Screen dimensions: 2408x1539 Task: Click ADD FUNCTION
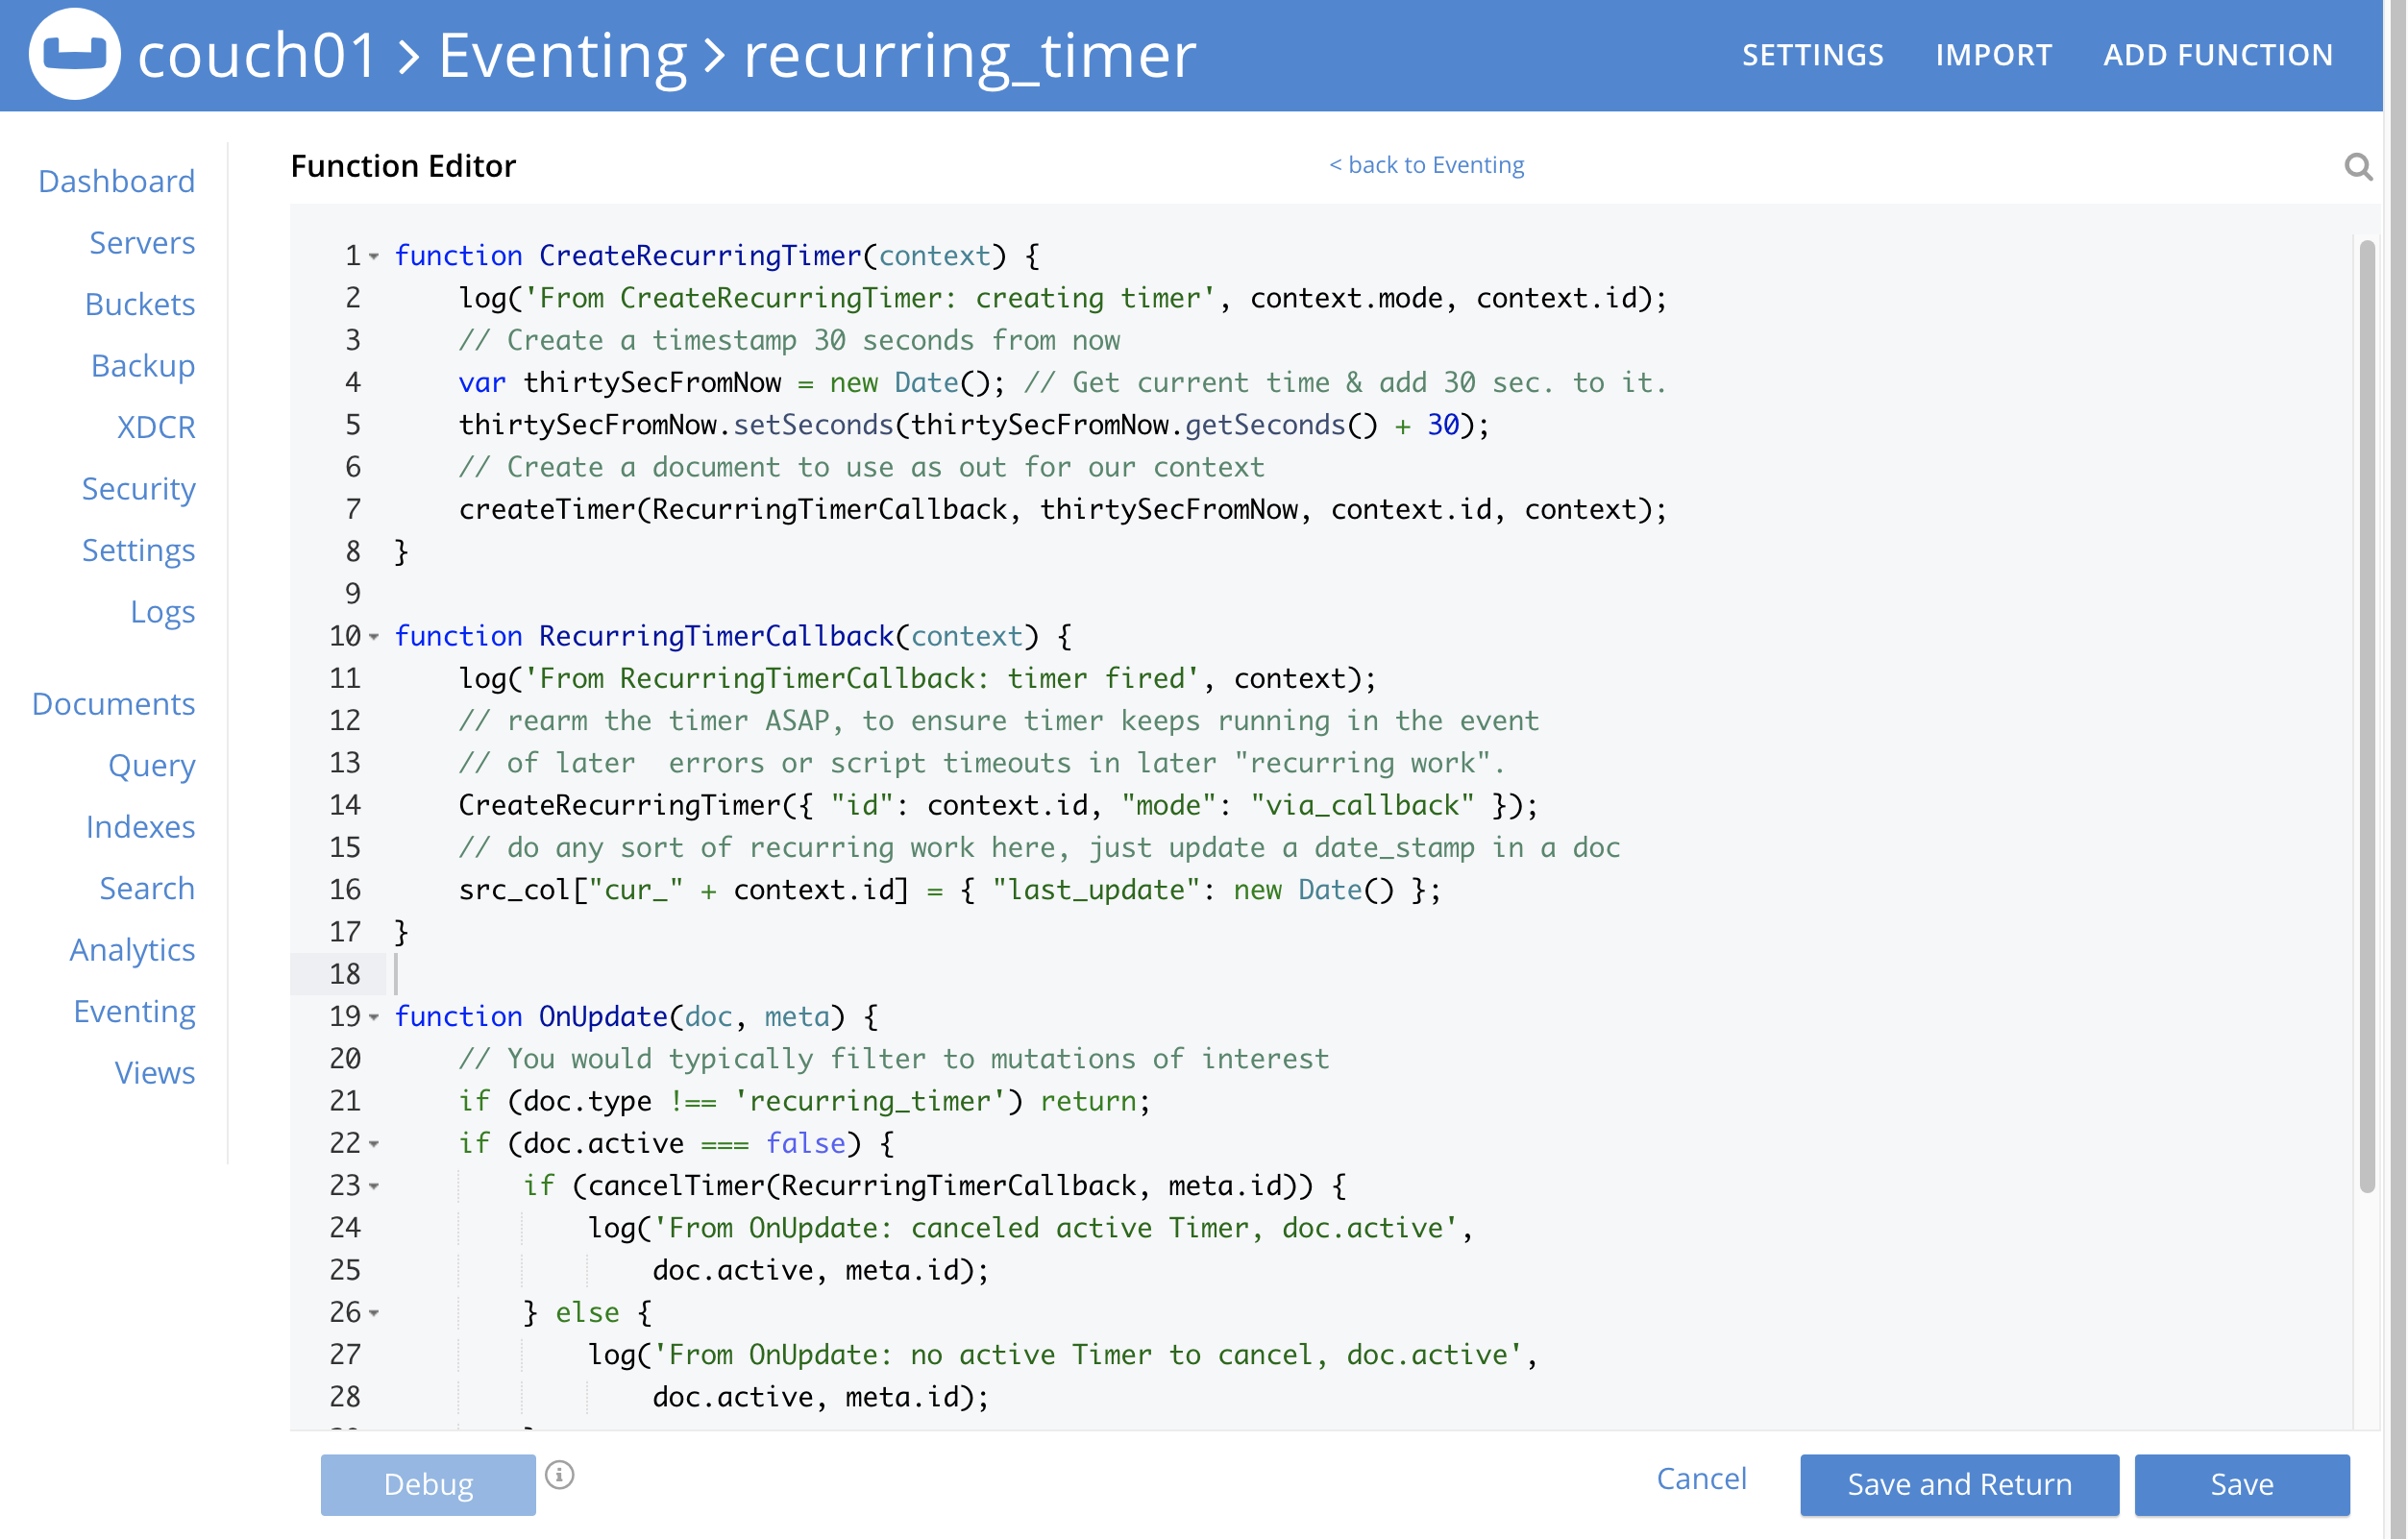(2218, 55)
